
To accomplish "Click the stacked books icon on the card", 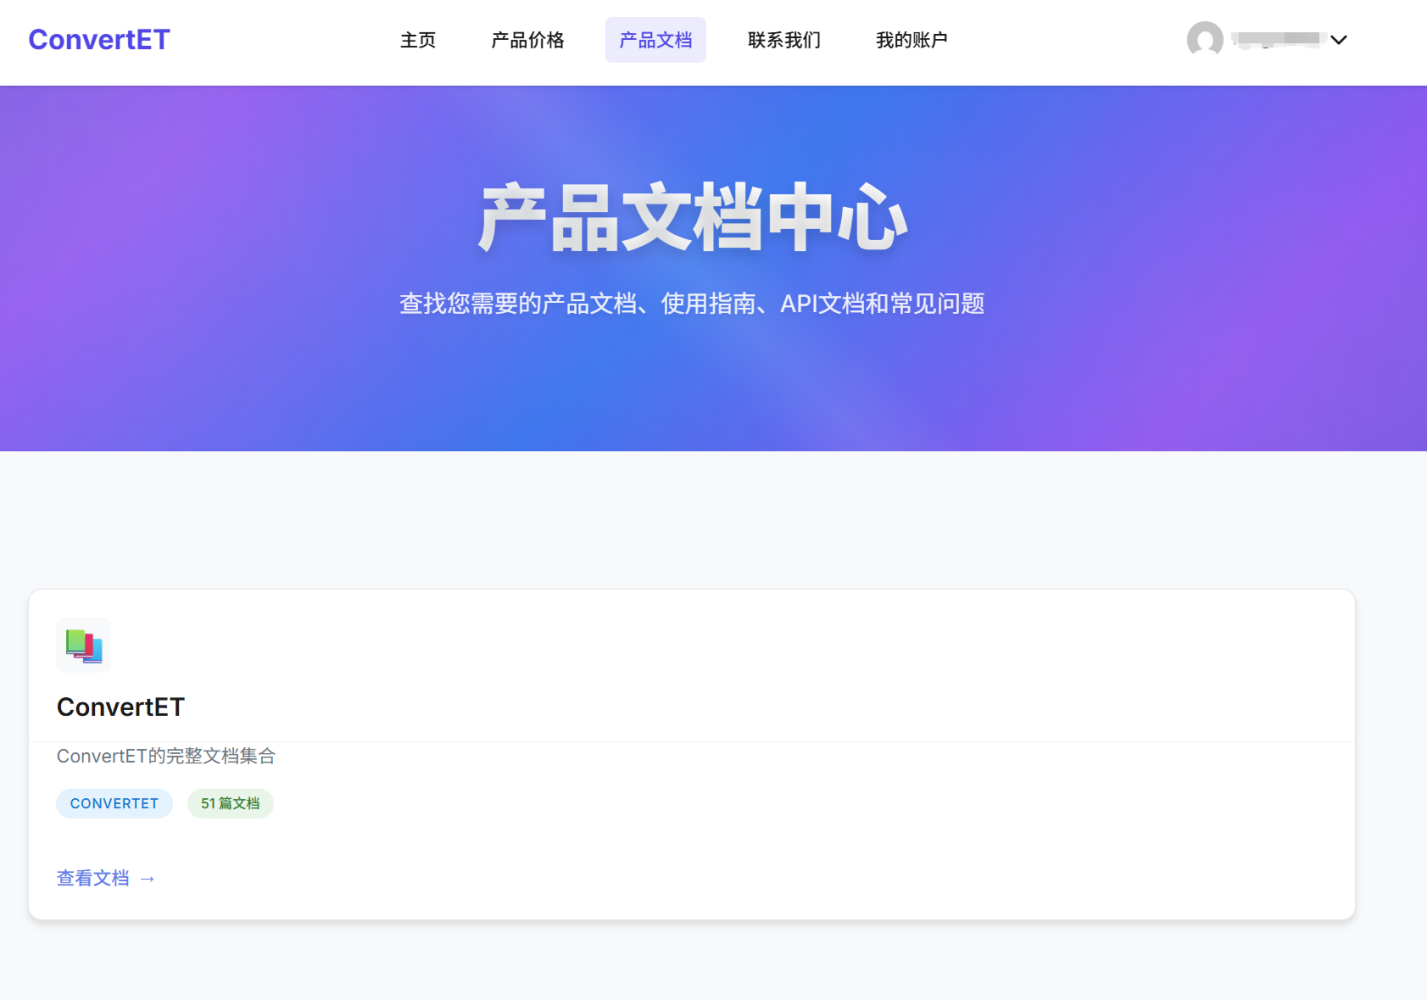I will (84, 645).
